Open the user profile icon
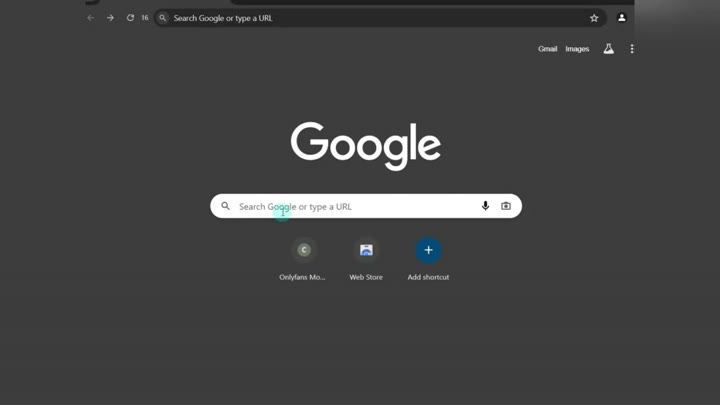720x405 pixels. [x=621, y=18]
